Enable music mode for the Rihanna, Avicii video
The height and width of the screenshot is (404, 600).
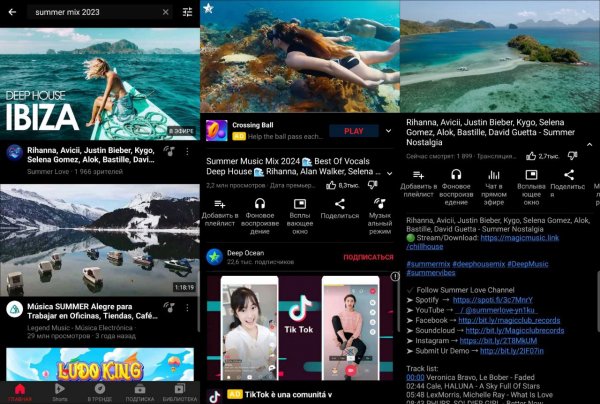[169, 152]
